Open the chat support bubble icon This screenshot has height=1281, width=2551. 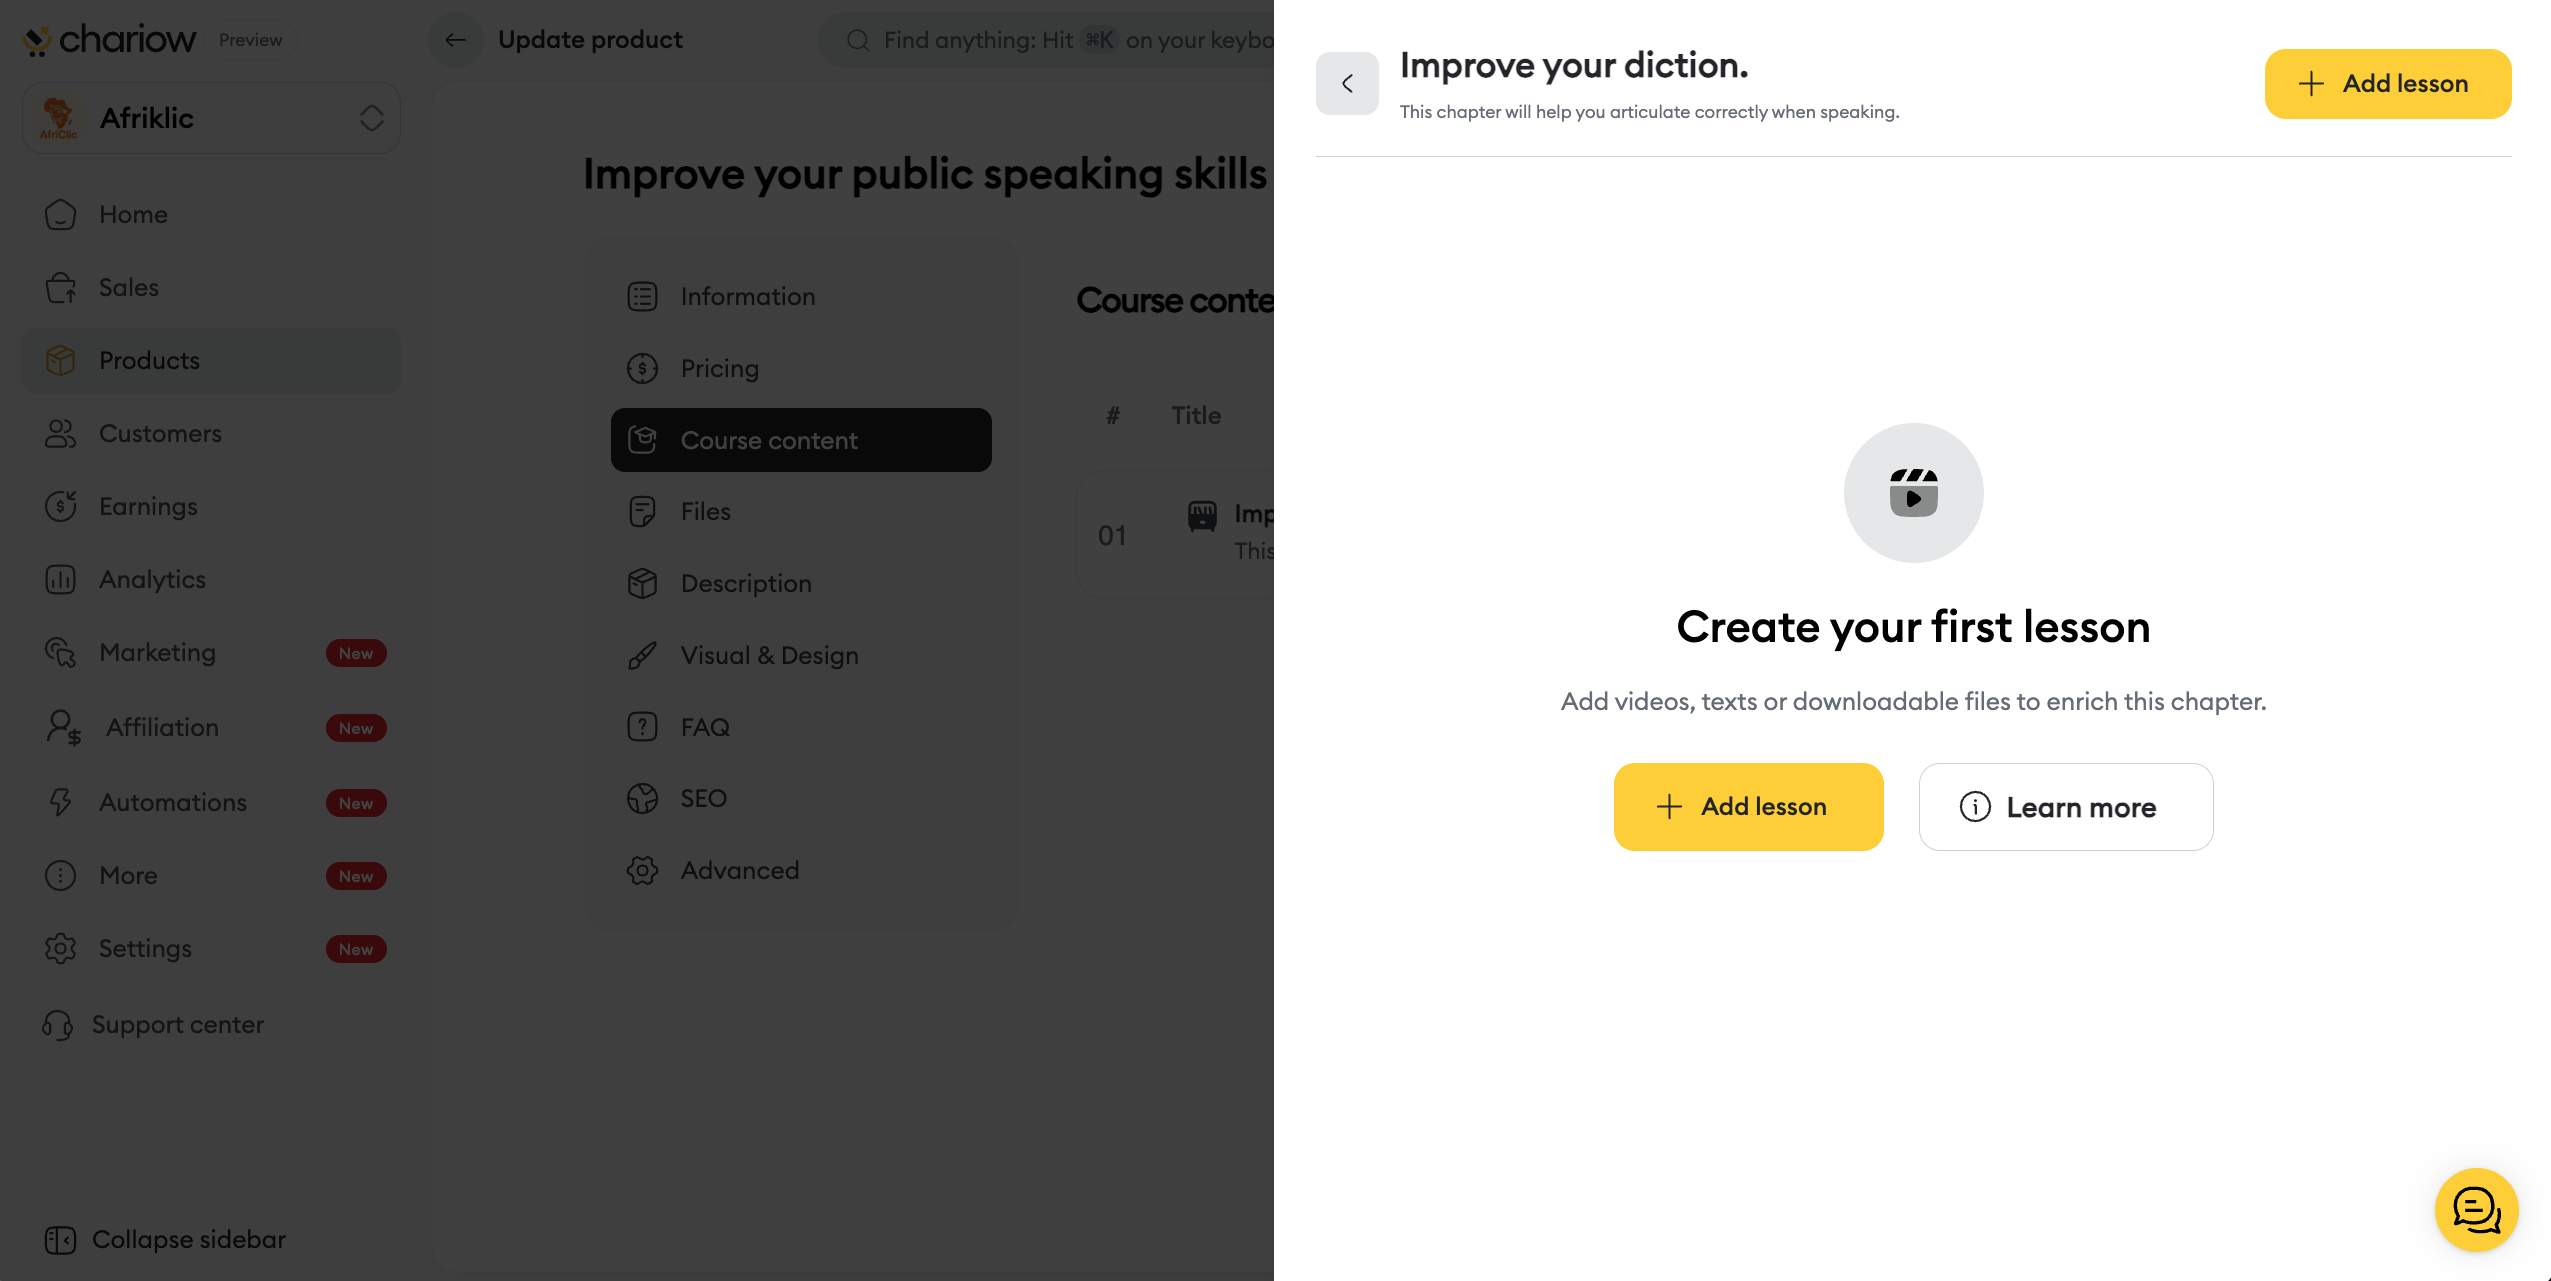click(x=2476, y=1209)
